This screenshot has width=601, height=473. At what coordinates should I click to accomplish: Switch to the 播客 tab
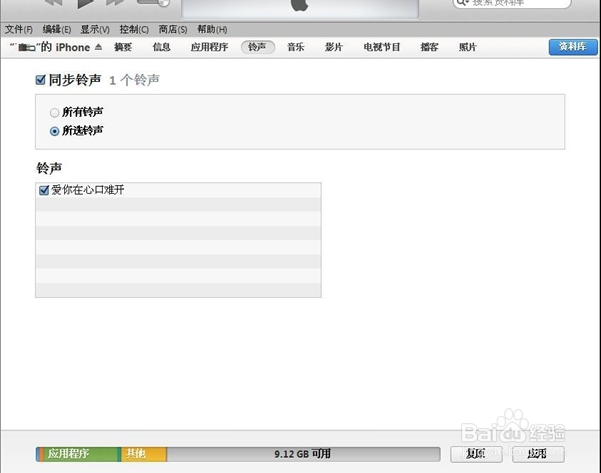[429, 47]
